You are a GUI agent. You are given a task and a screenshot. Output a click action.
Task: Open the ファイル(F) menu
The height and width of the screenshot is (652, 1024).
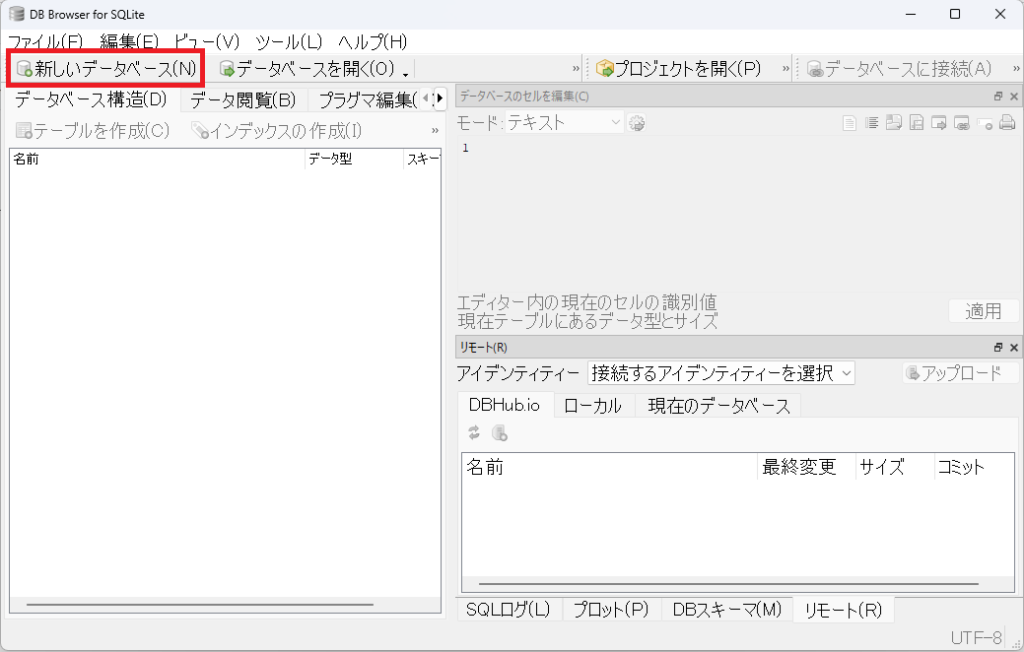tap(45, 42)
